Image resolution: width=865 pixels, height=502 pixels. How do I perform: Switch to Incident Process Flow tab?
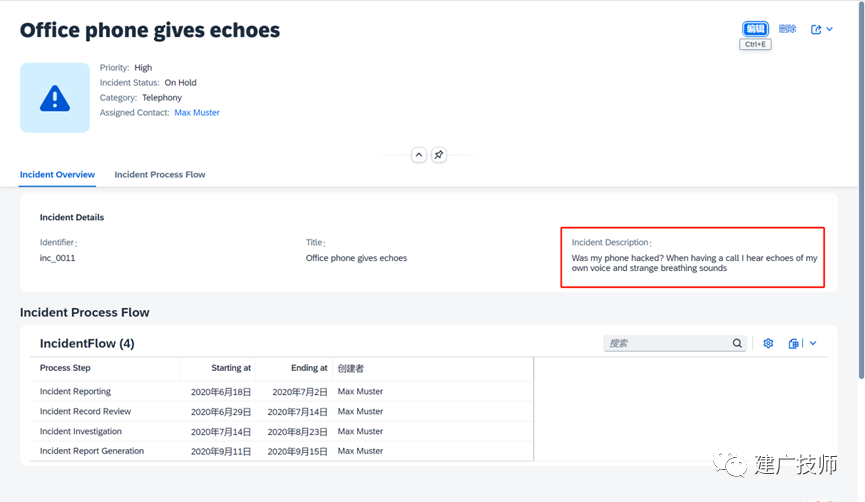[x=159, y=174]
